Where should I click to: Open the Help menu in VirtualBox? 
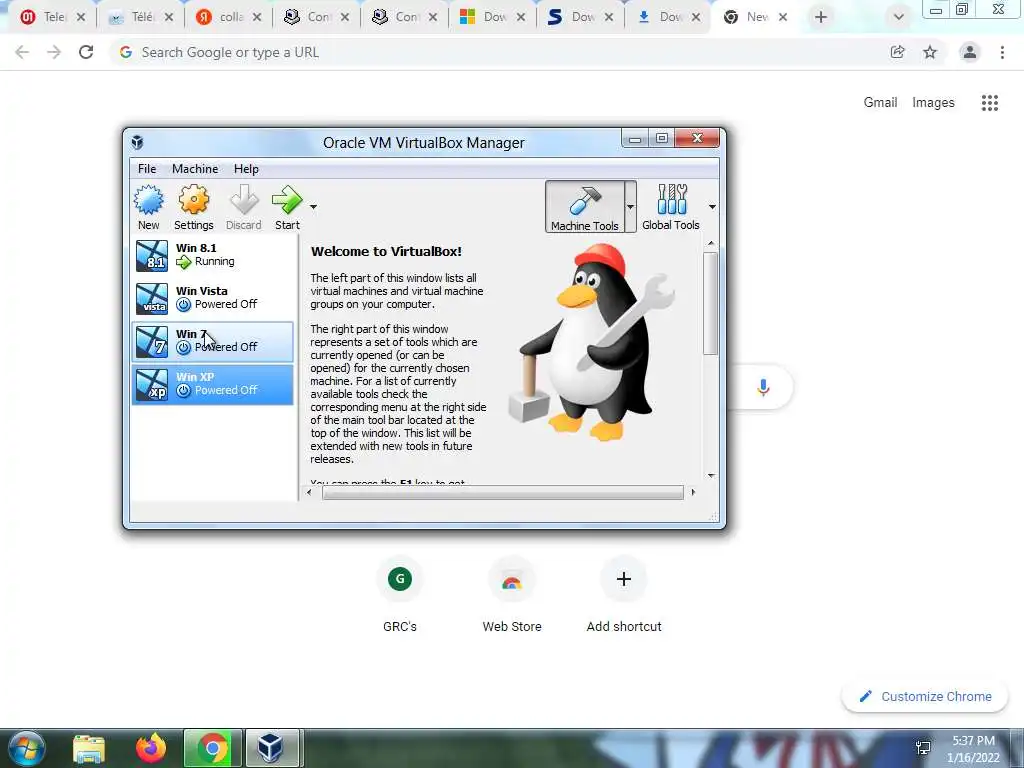coord(246,168)
